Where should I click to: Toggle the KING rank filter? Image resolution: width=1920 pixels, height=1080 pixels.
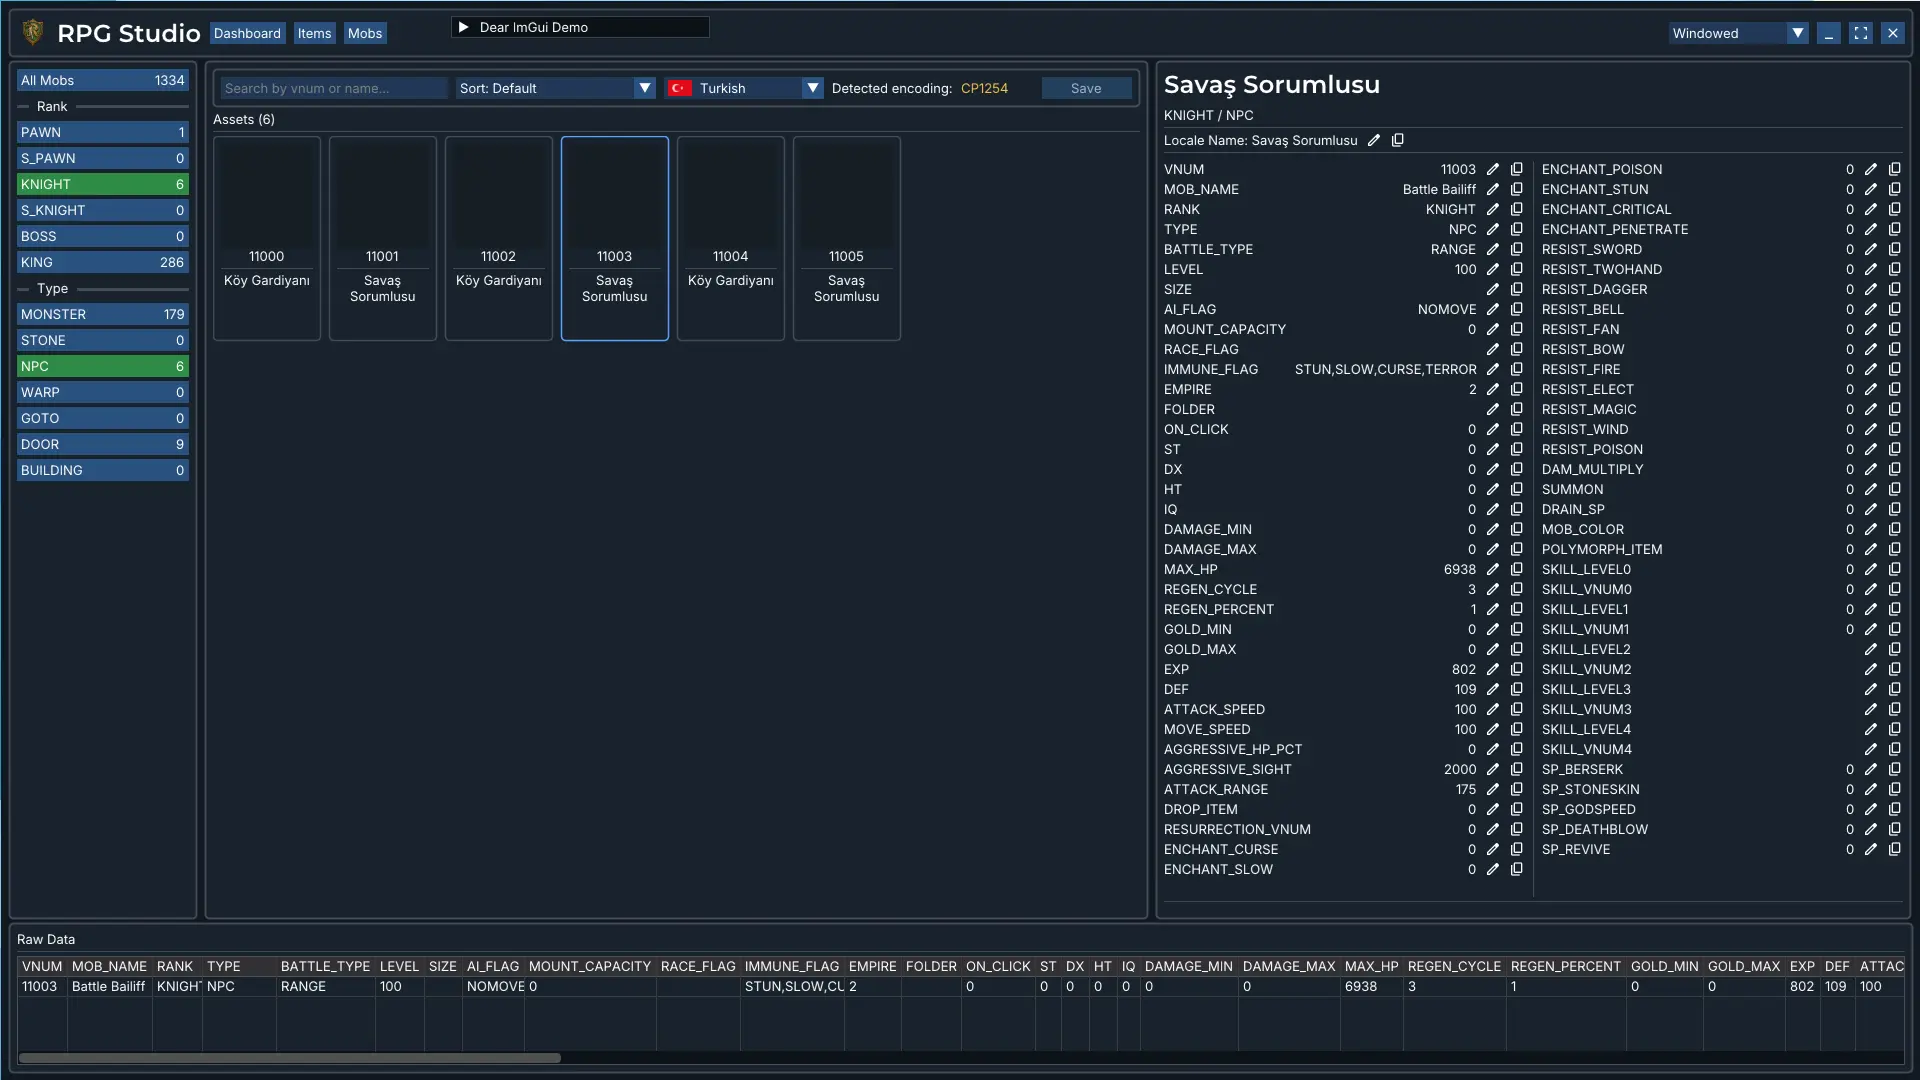[103, 262]
